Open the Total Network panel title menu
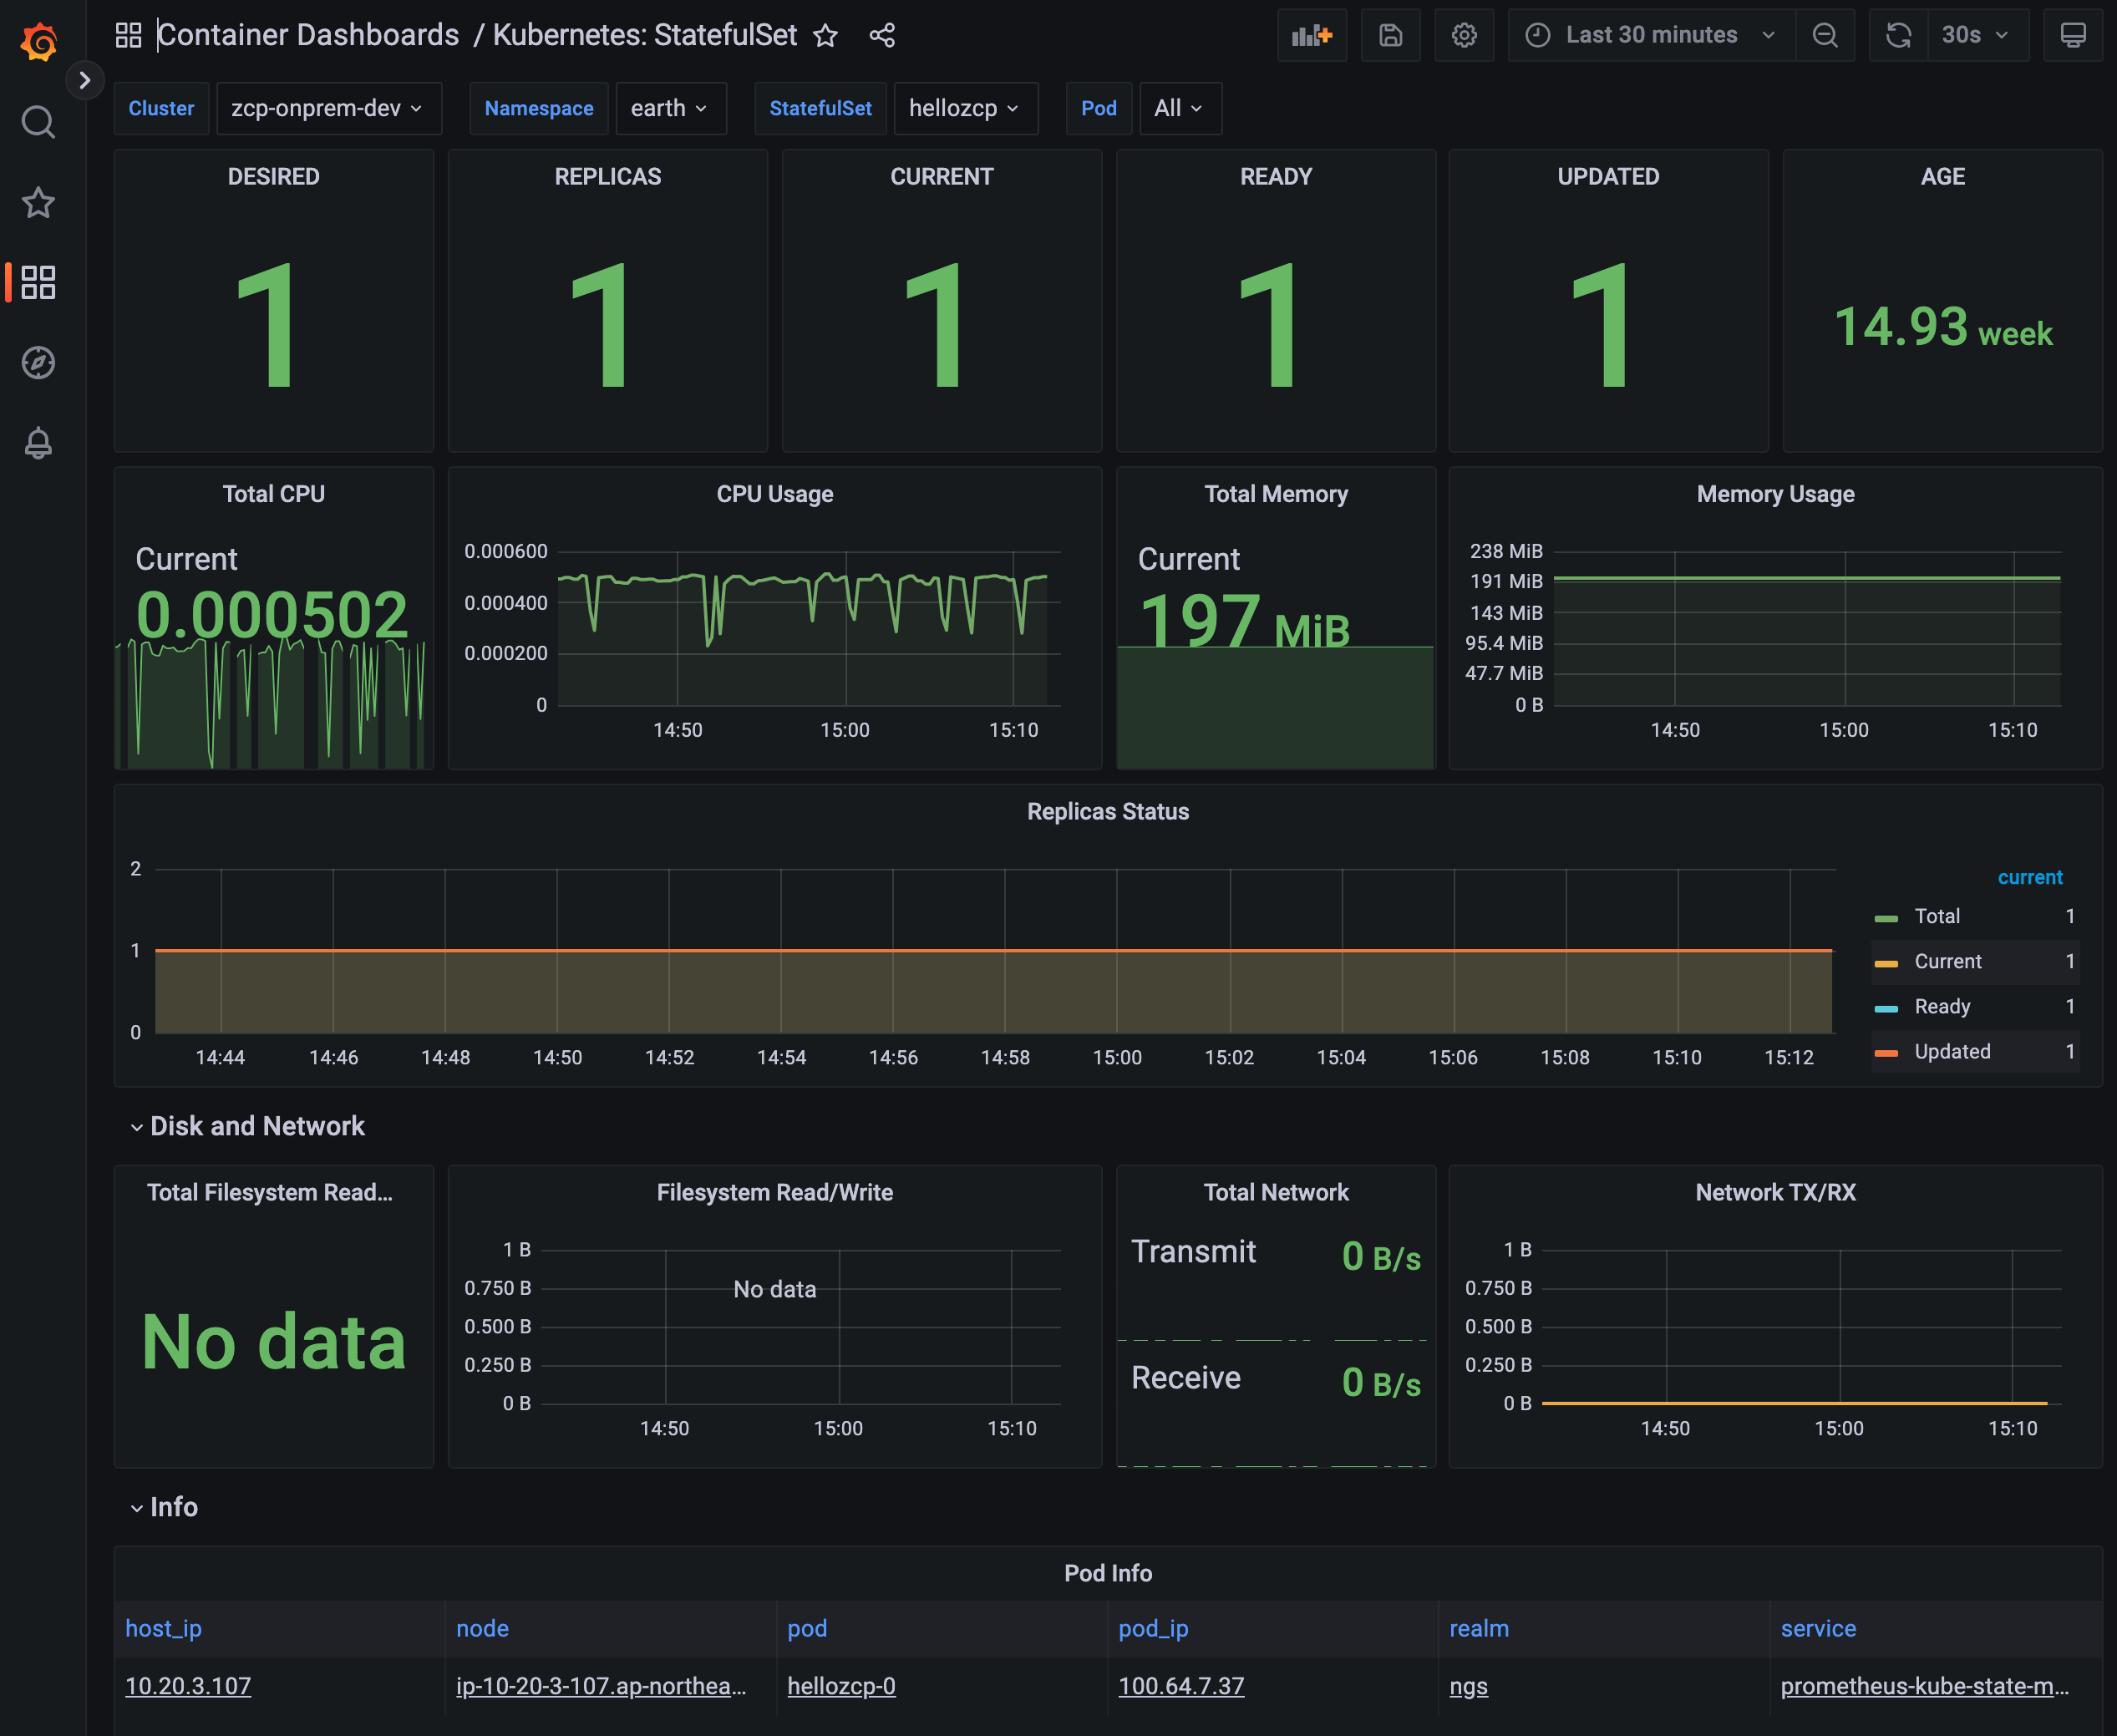 coord(1275,1192)
